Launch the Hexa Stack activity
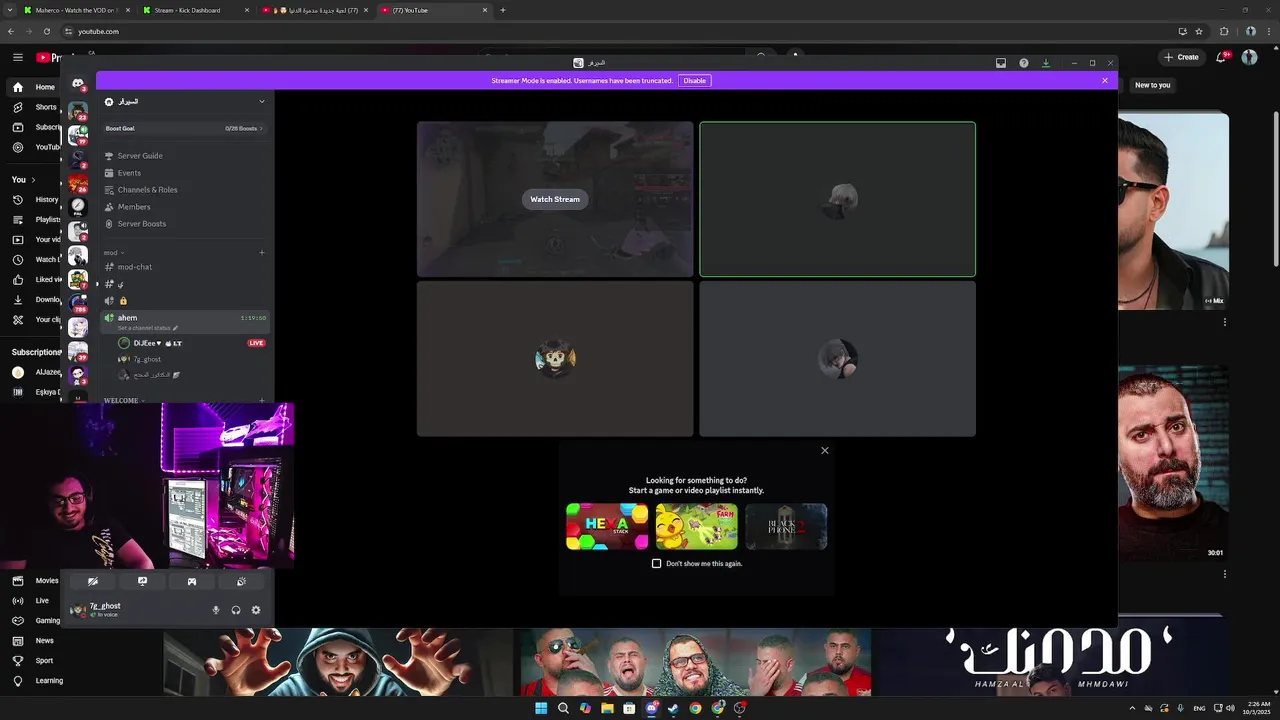Screen dimensions: 1280x720 (x=607, y=526)
